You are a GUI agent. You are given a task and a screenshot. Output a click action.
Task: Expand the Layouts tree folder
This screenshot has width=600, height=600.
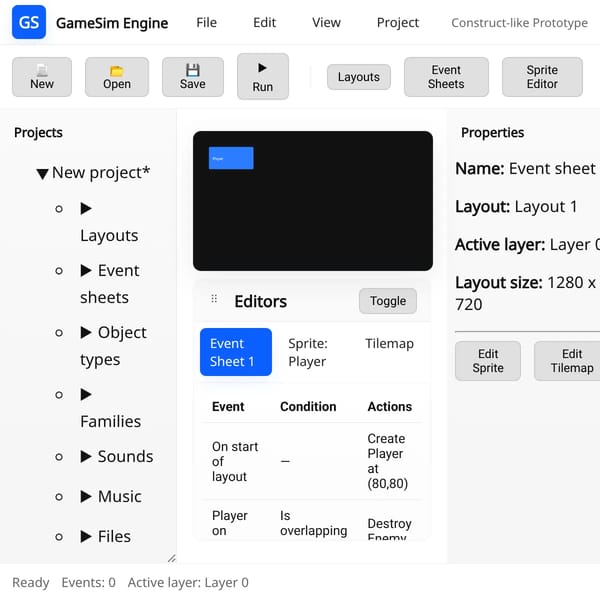point(86,209)
